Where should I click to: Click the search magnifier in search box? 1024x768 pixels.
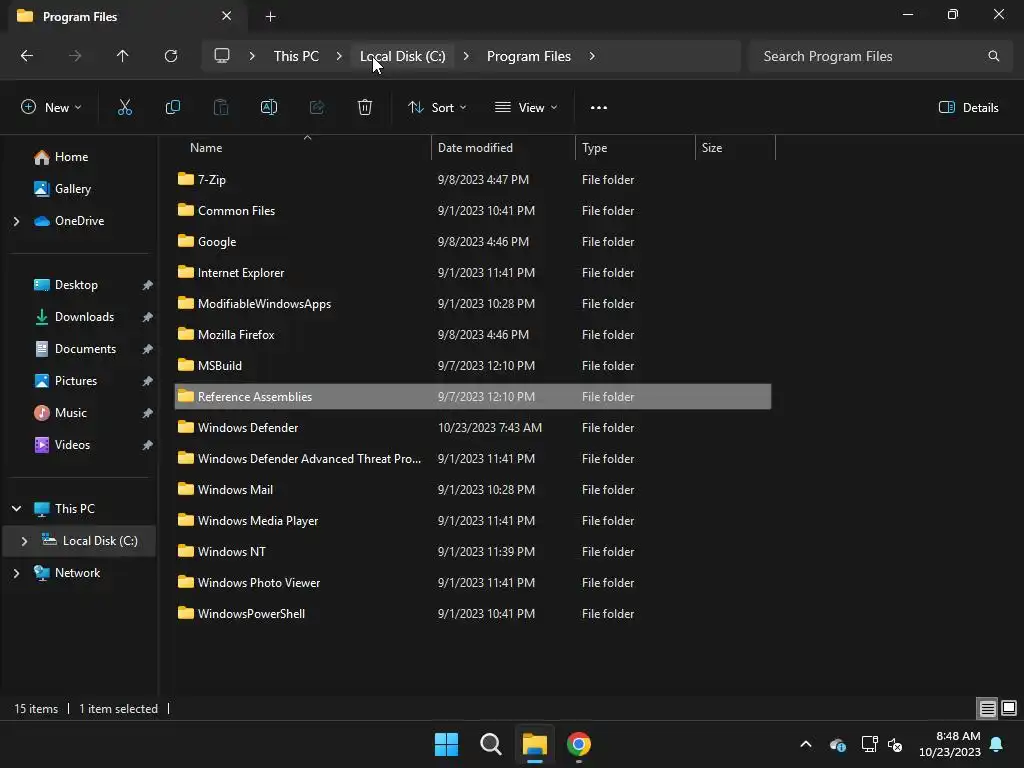pos(993,56)
